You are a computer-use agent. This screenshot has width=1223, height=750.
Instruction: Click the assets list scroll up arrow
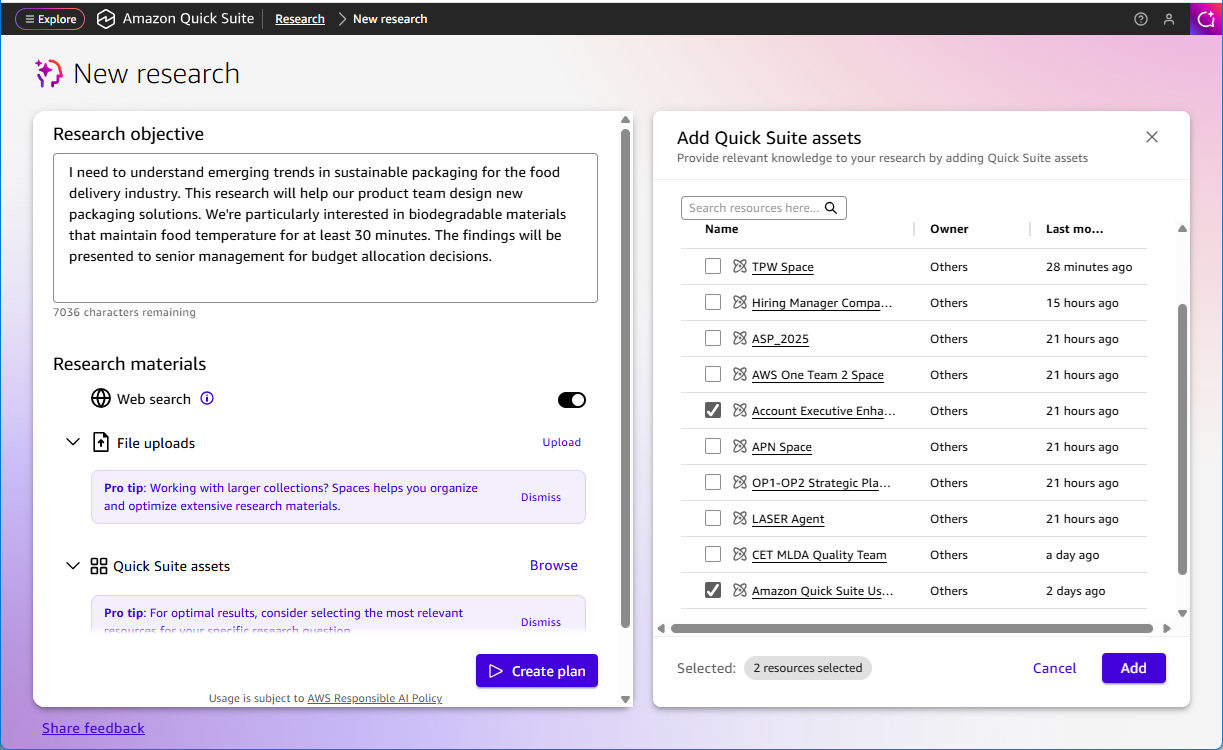point(1183,229)
